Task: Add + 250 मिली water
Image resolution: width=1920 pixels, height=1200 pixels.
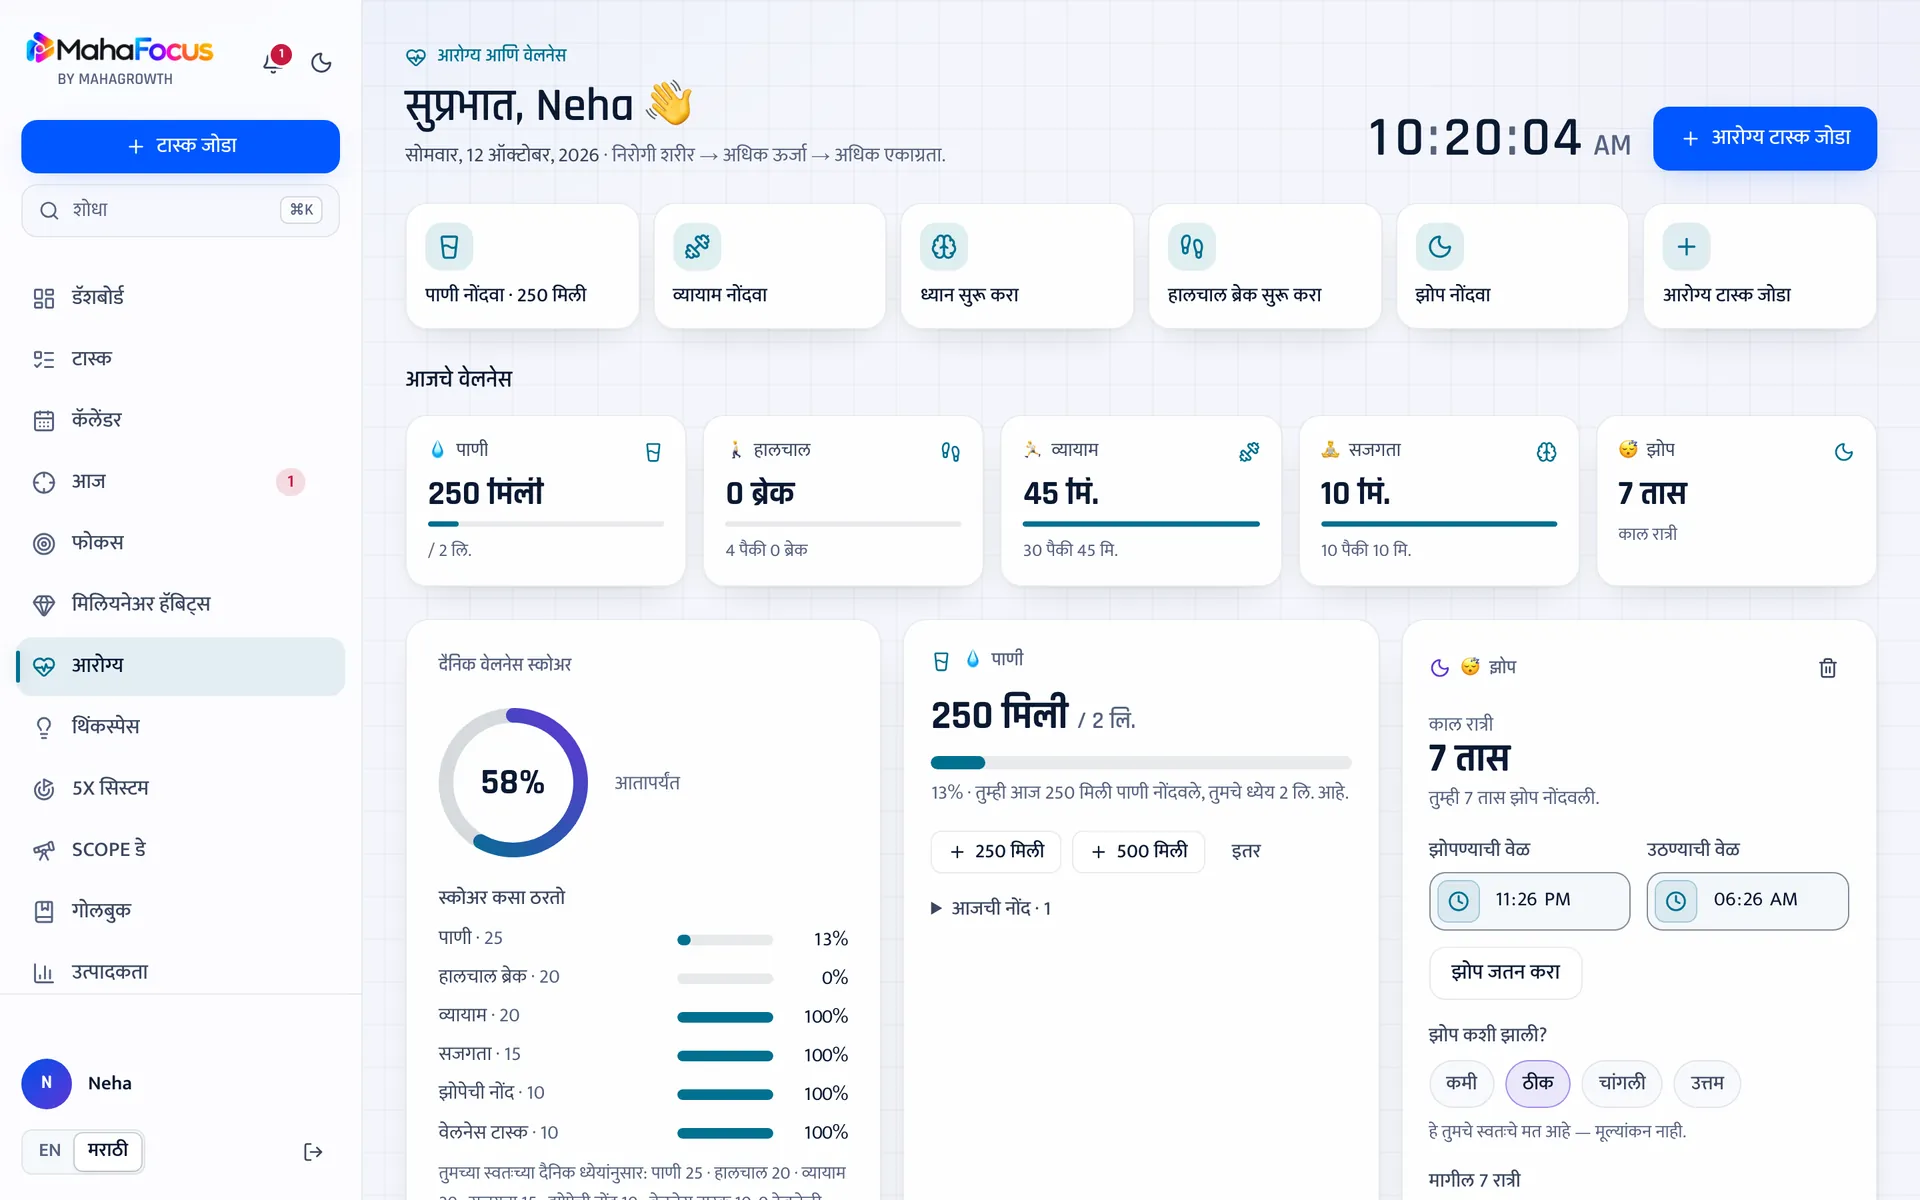Action: [x=997, y=851]
